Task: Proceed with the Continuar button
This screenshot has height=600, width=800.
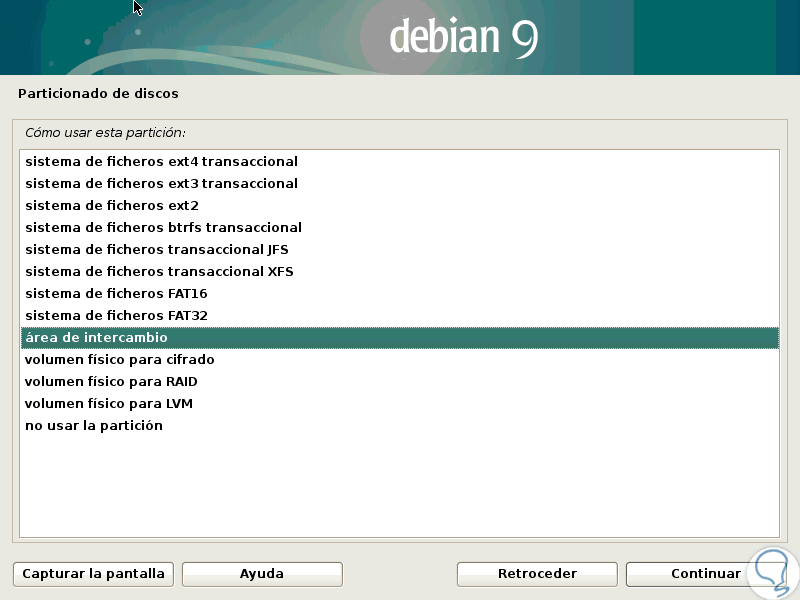Action: (x=706, y=574)
